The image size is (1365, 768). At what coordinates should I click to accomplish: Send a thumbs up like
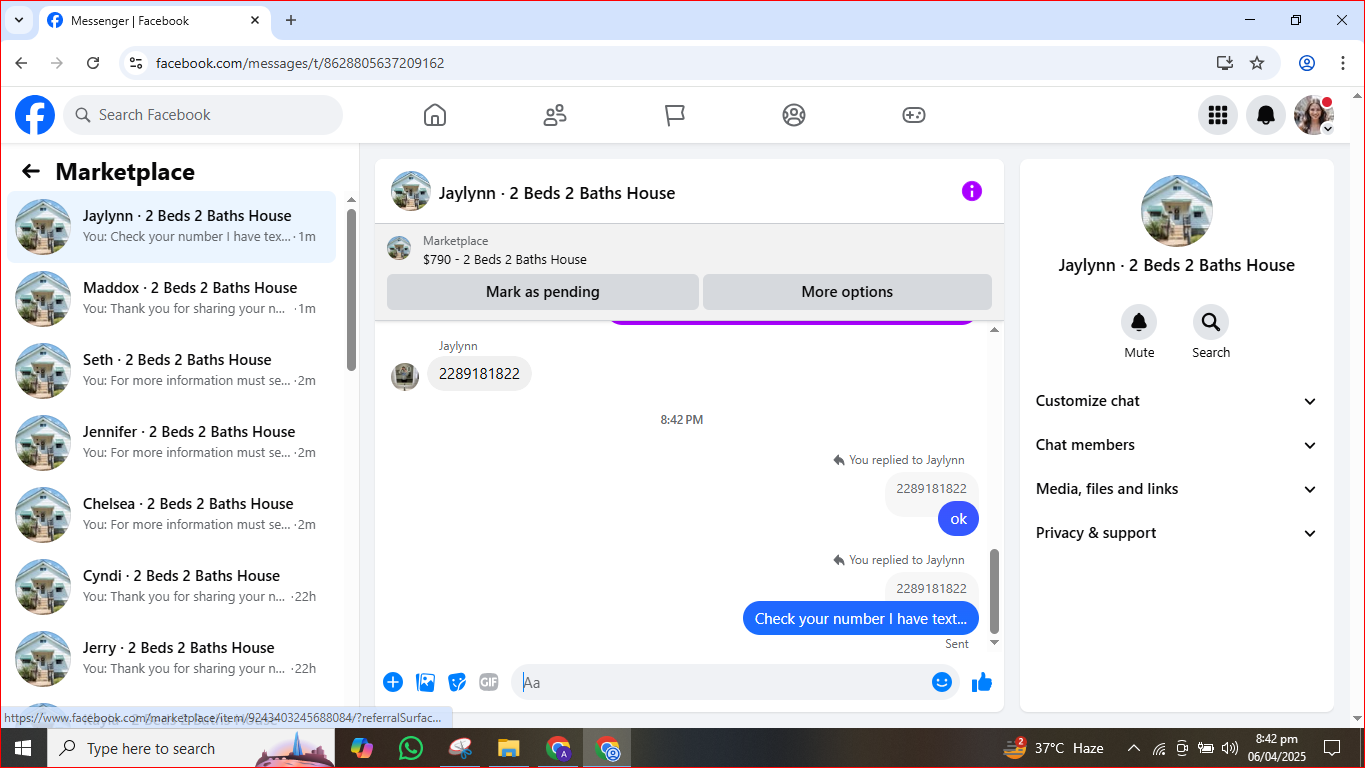click(x=982, y=682)
